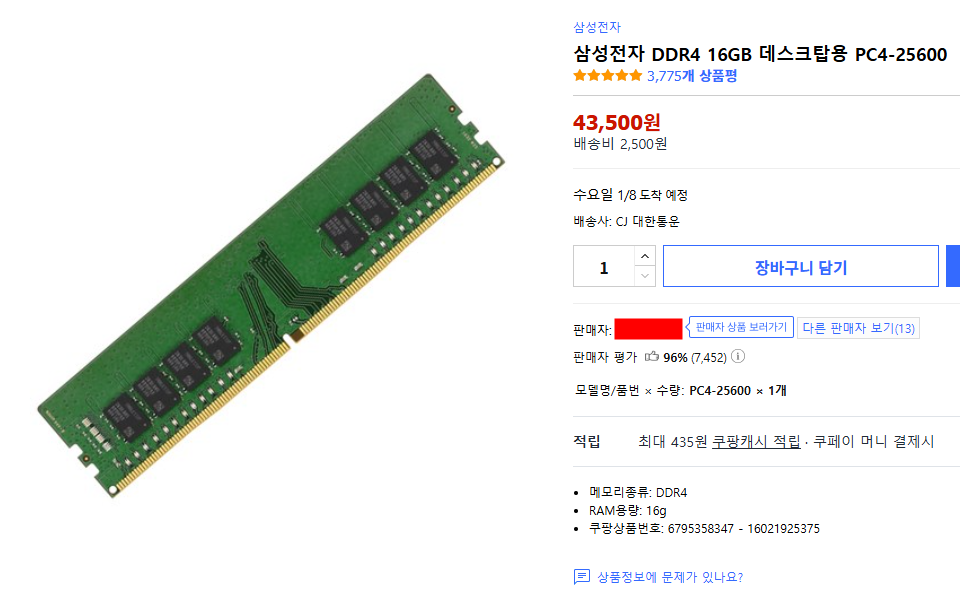Open 판매자 상품 보러가기 link

point(741,328)
